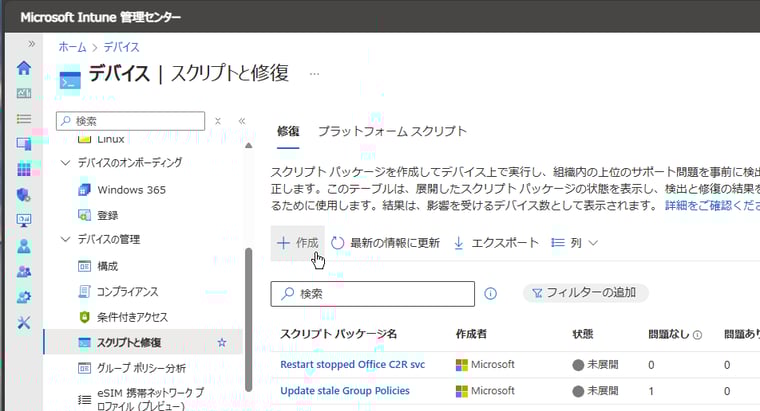Image resolution: width=760 pixels, height=411 pixels.
Task: Open Groups icon in left rail
Action: (x=24, y=271)
